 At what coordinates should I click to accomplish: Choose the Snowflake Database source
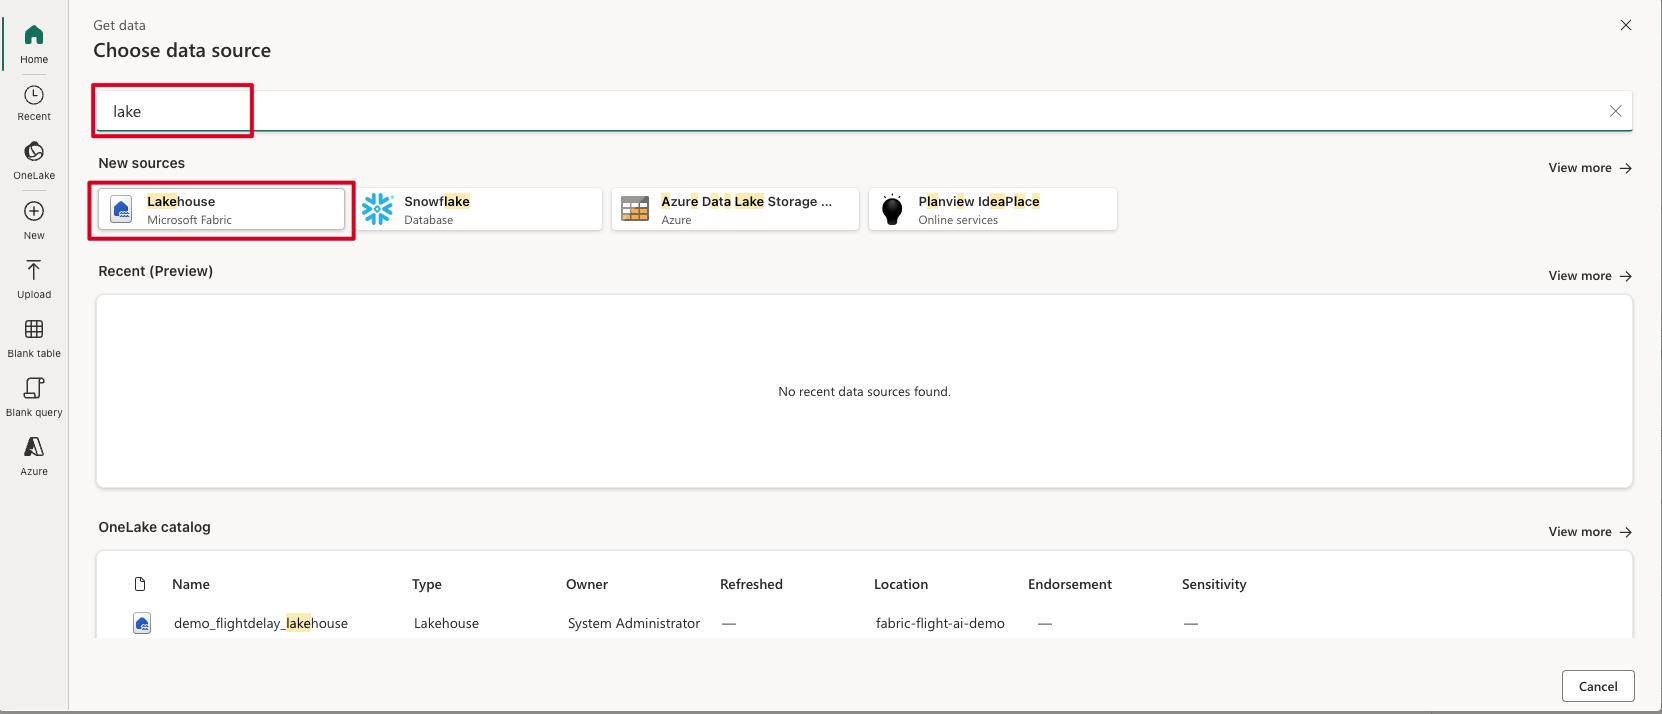pyautogui.click(x=478, y=210)
